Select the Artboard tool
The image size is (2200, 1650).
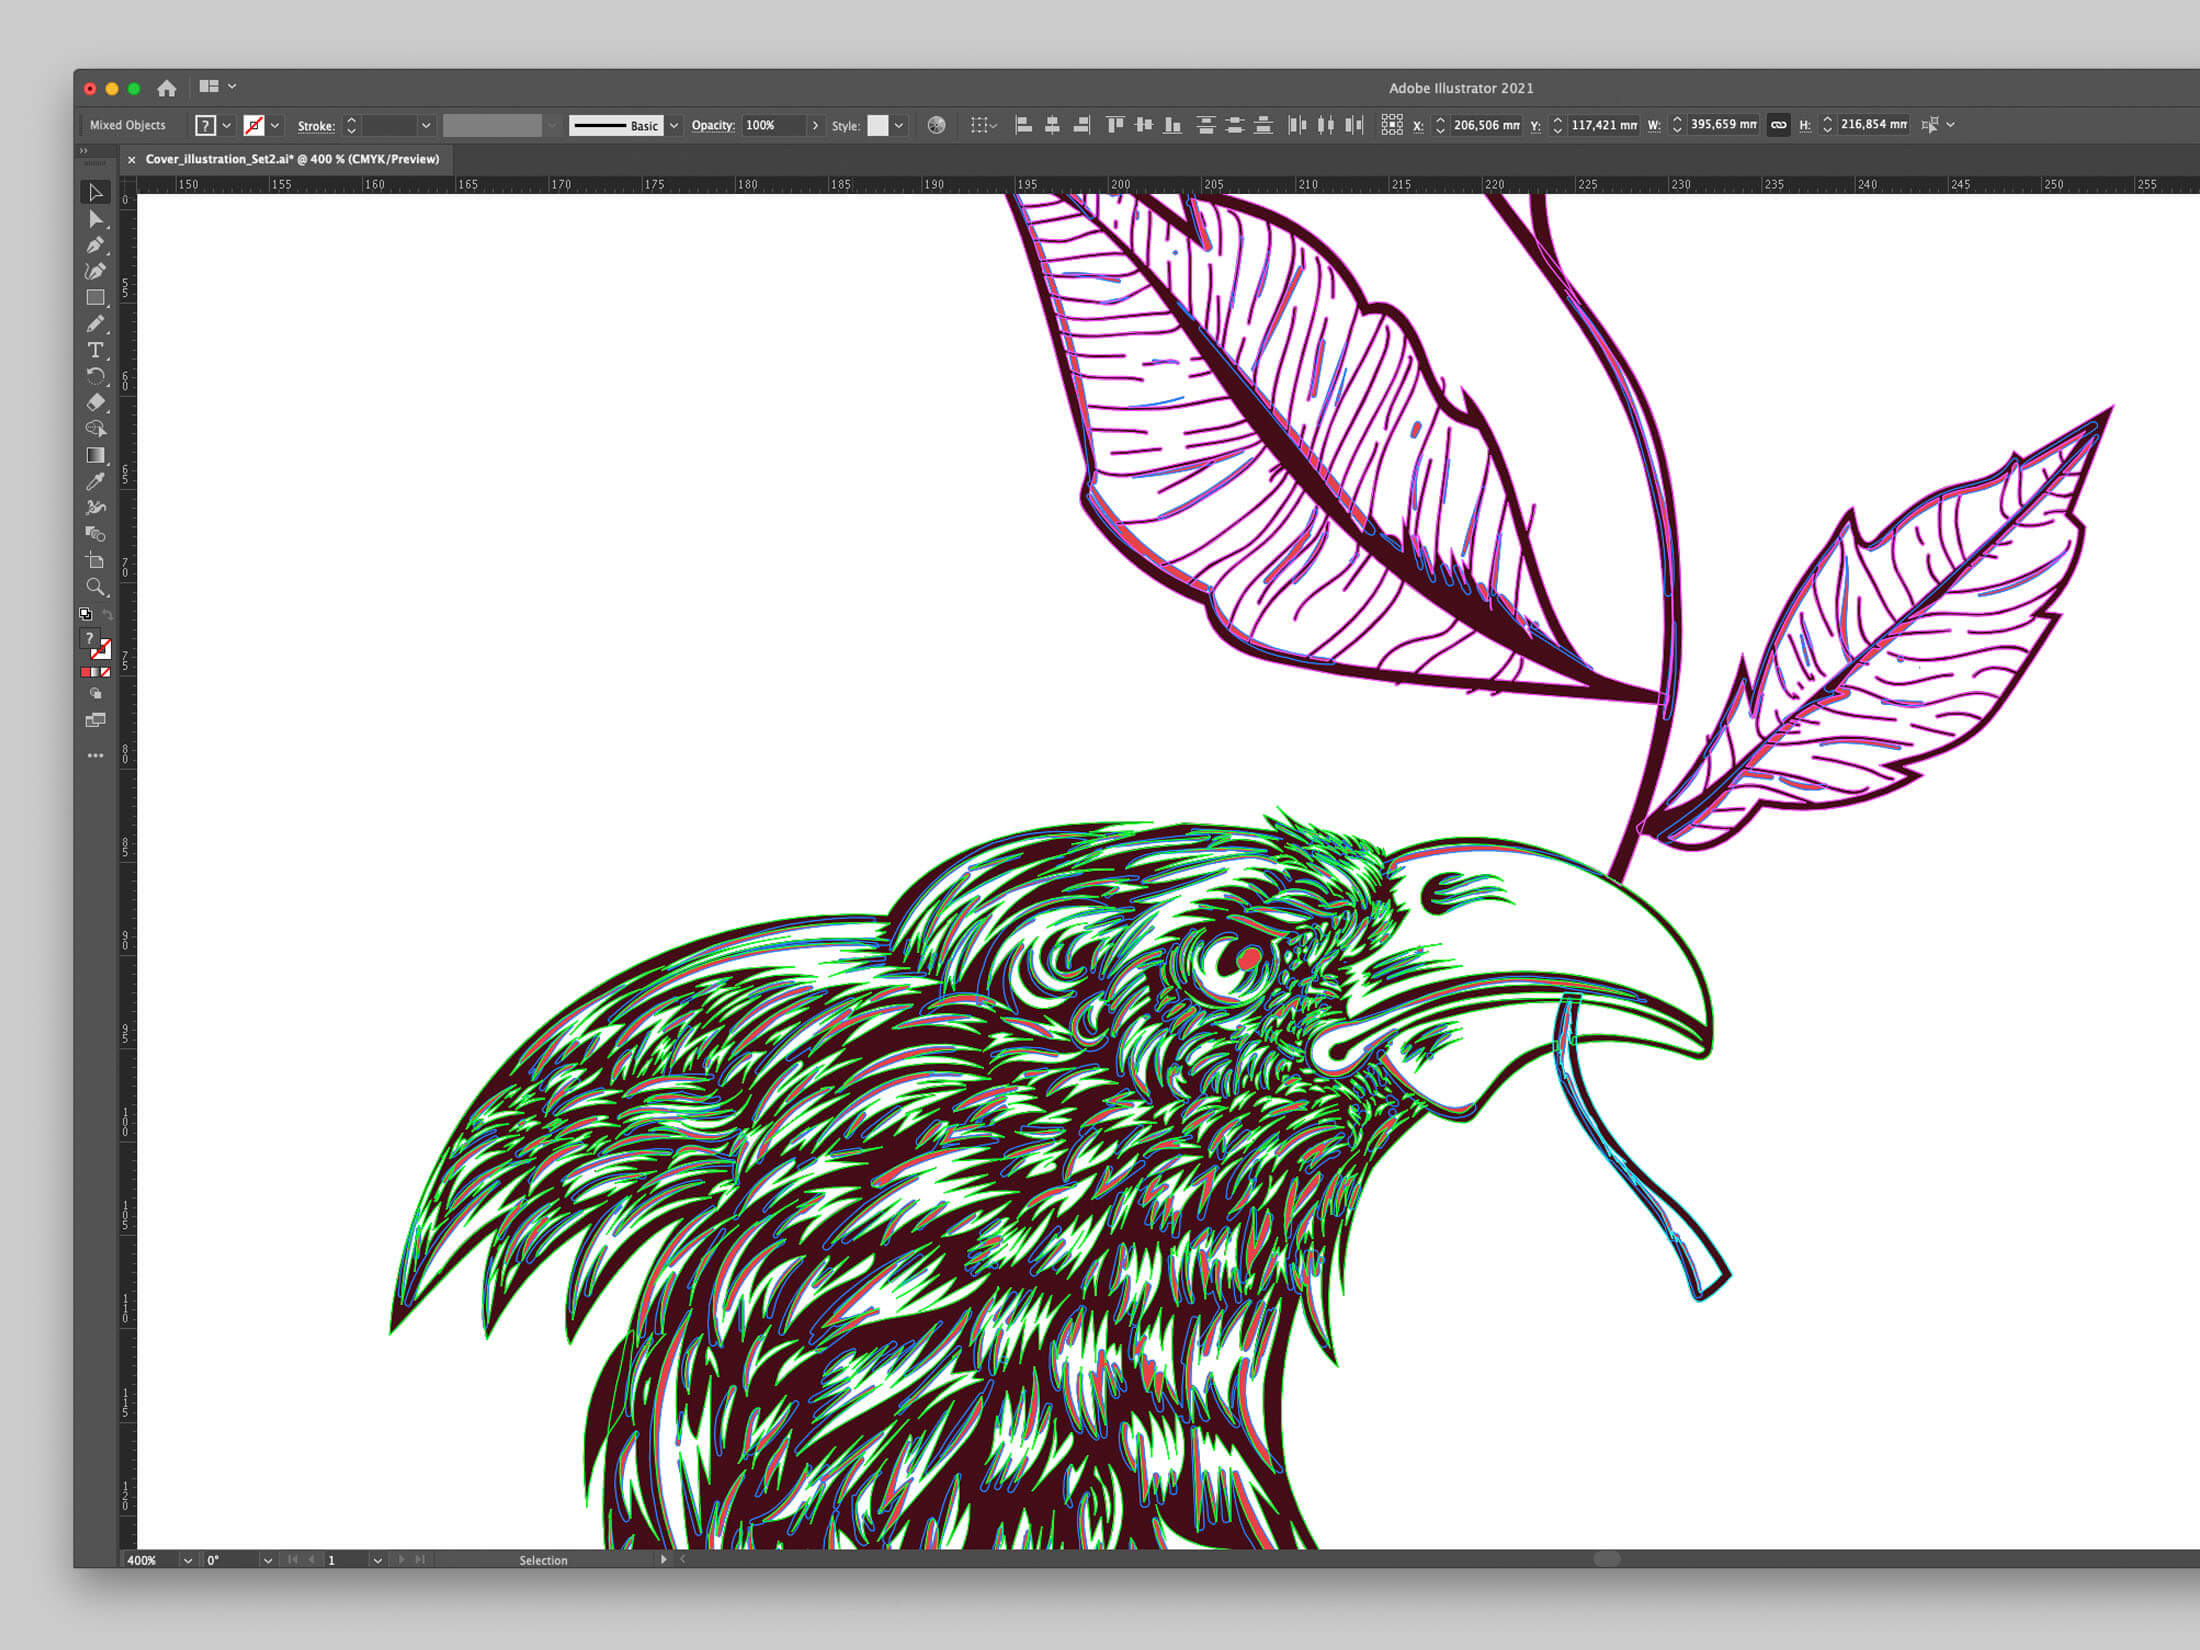[96, 560]
